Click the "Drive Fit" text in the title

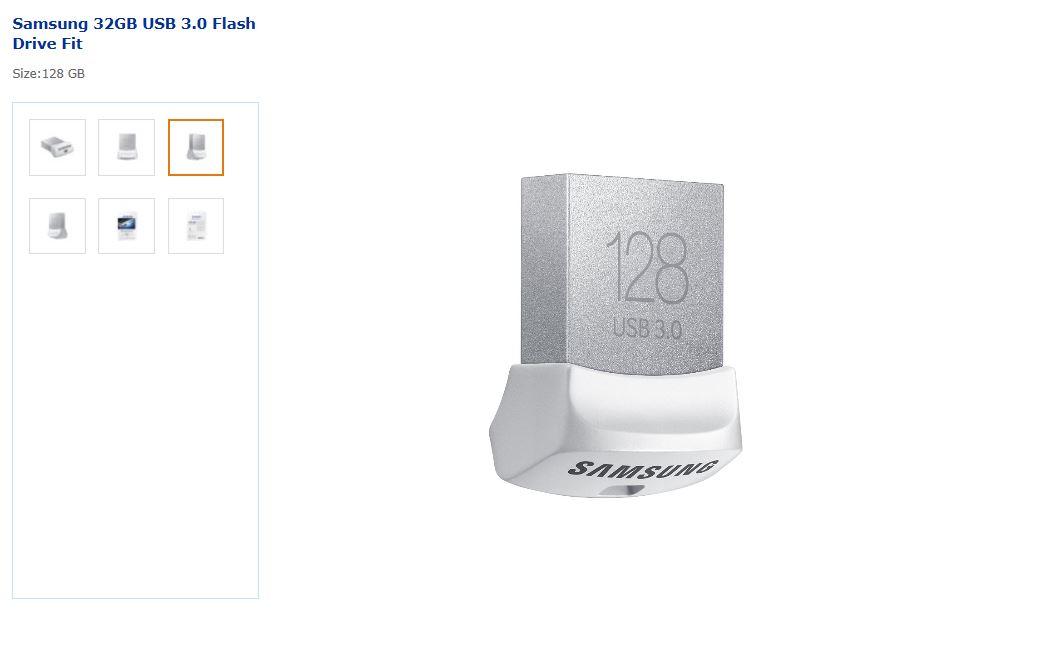click(x=47, y=44)
